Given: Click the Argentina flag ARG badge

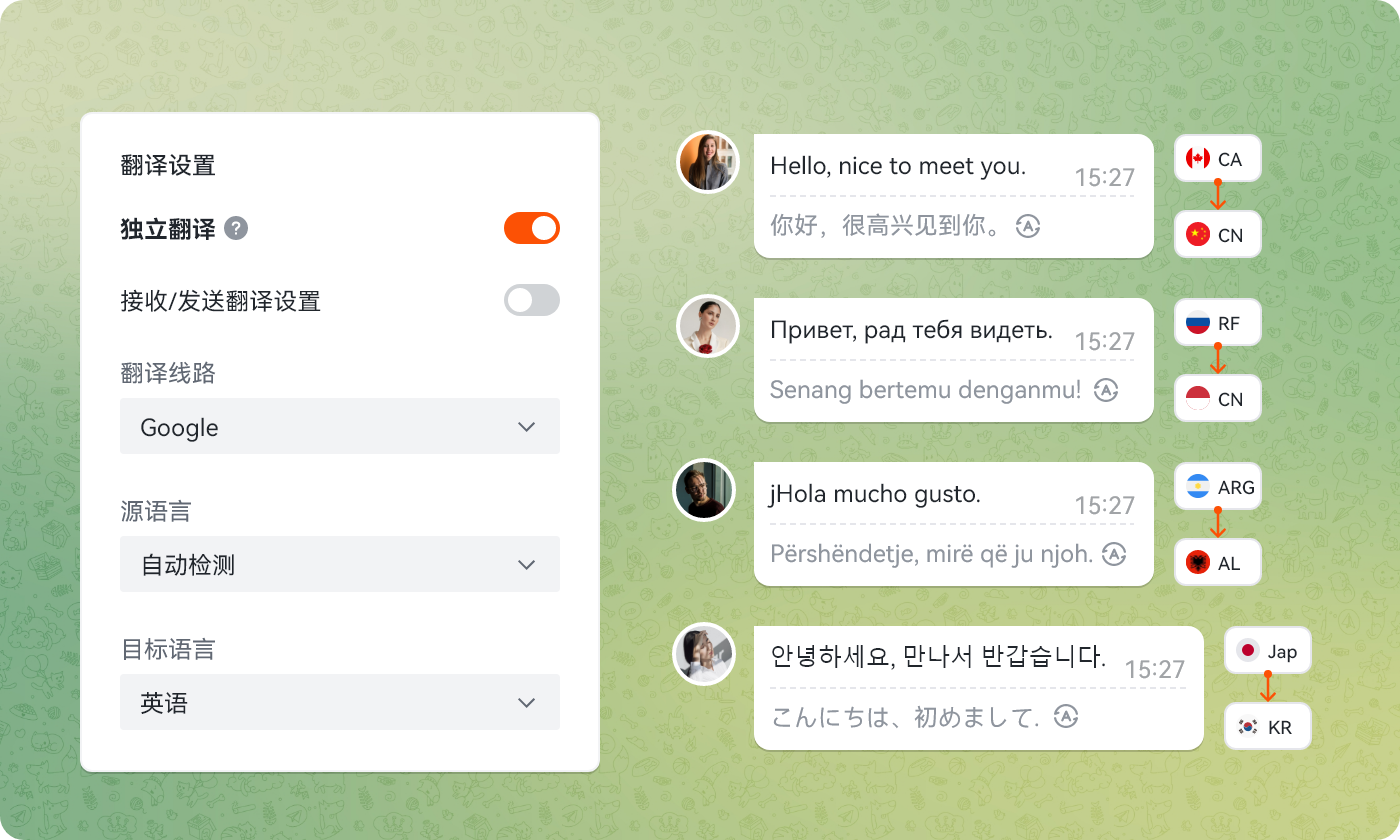Looking at the screenshot, I should pyautogui.click(x=1217, y=488).
